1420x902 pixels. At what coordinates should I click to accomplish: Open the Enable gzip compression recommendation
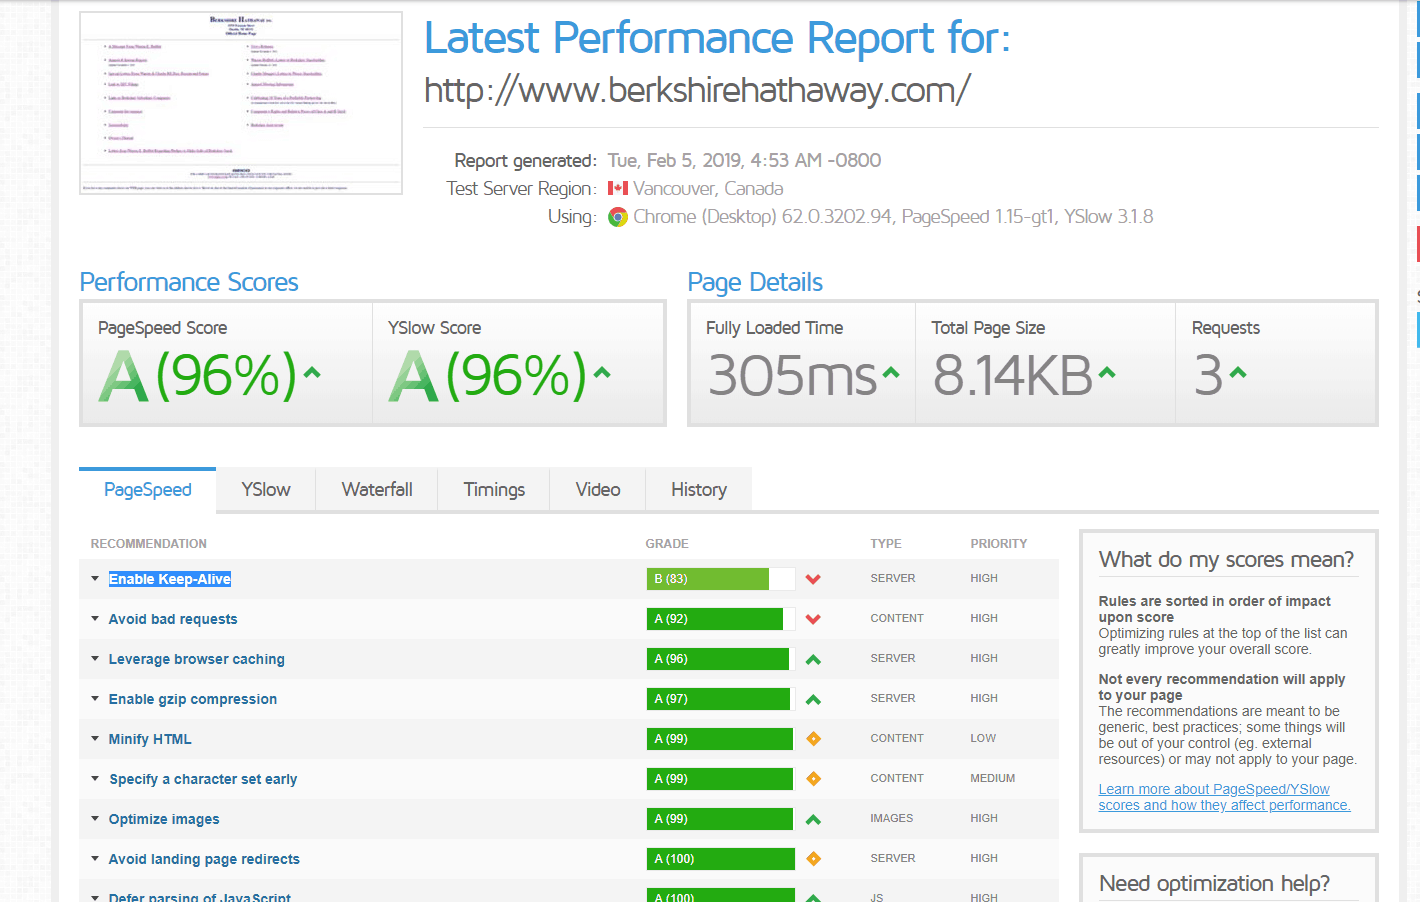(x=193, y=699)
